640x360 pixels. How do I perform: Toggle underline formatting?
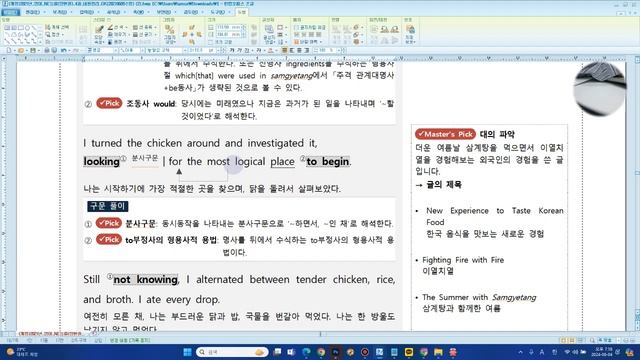tap(247, 51)
